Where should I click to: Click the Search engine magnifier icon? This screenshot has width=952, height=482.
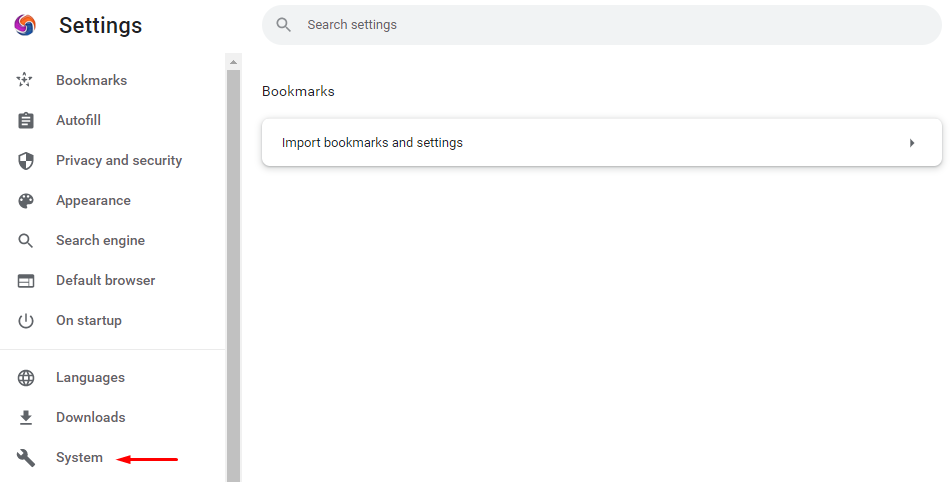coord(26,240)
